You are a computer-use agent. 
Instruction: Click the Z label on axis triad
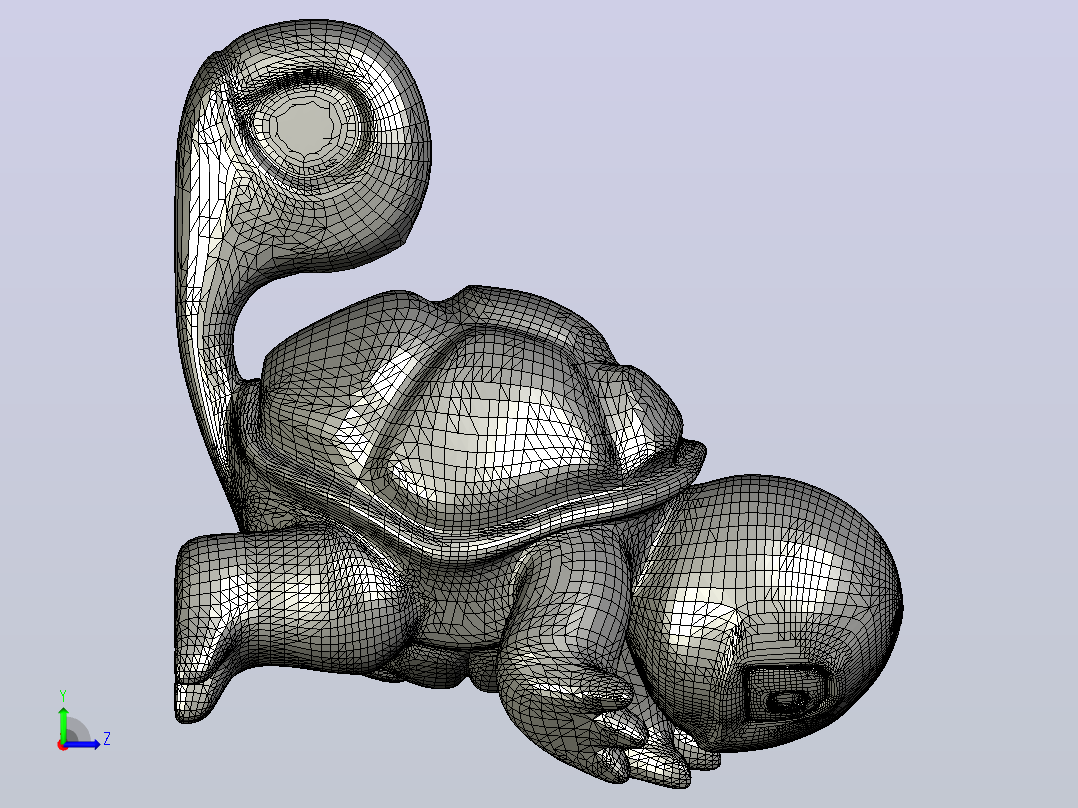pyautogui.click(x=107, y=739)
